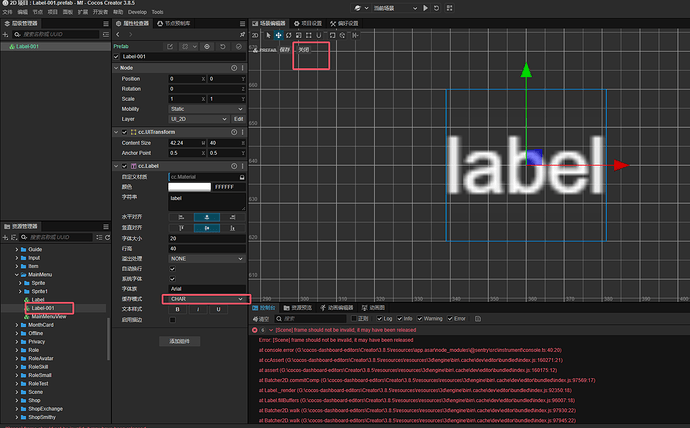Open the label color white swatch
This screenshot has width=690, height=428.
[190, 187]
